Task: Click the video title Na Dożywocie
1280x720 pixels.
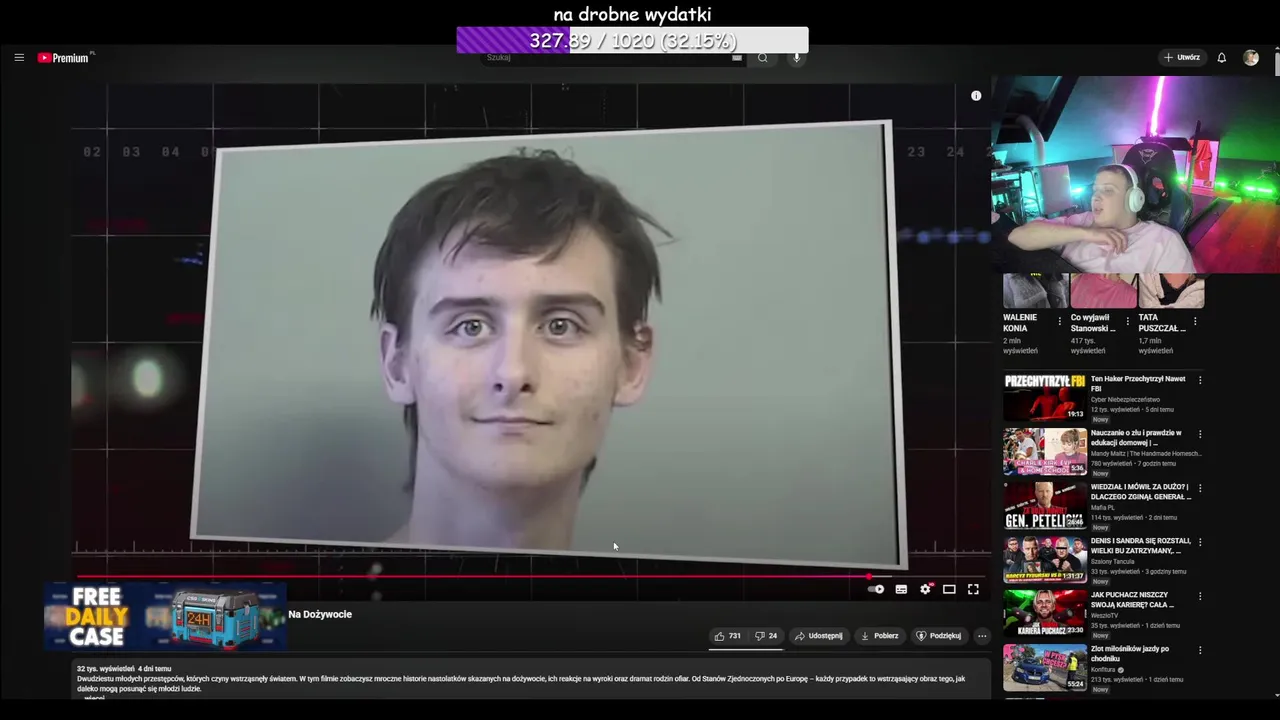Action: (x=320, y=615)
